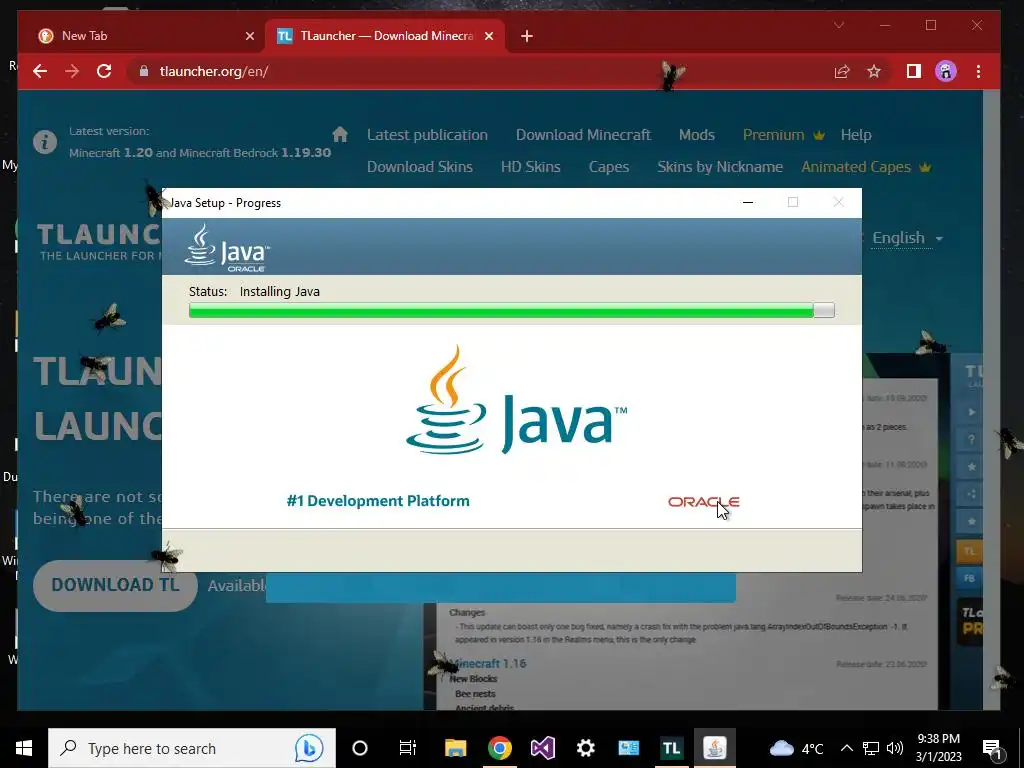The image size is (1024, 768).
Task: Open Visual Studio from taskbar
Action: pos(543,748)
